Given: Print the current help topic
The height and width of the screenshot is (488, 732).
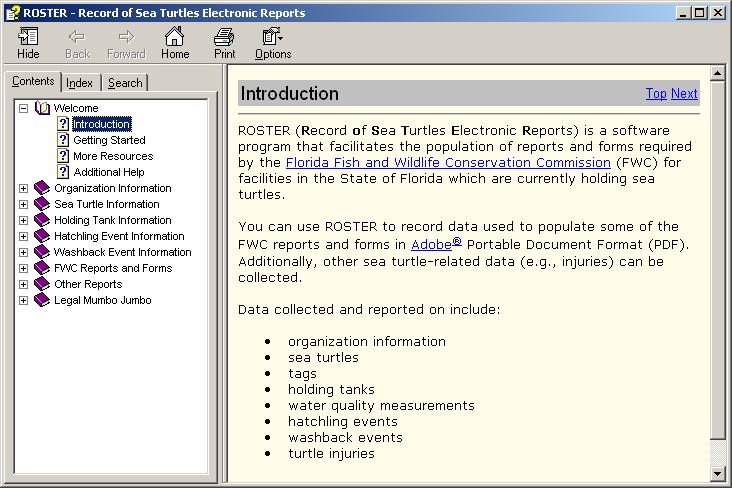Looking at the screenshot, I should point(224,37).
